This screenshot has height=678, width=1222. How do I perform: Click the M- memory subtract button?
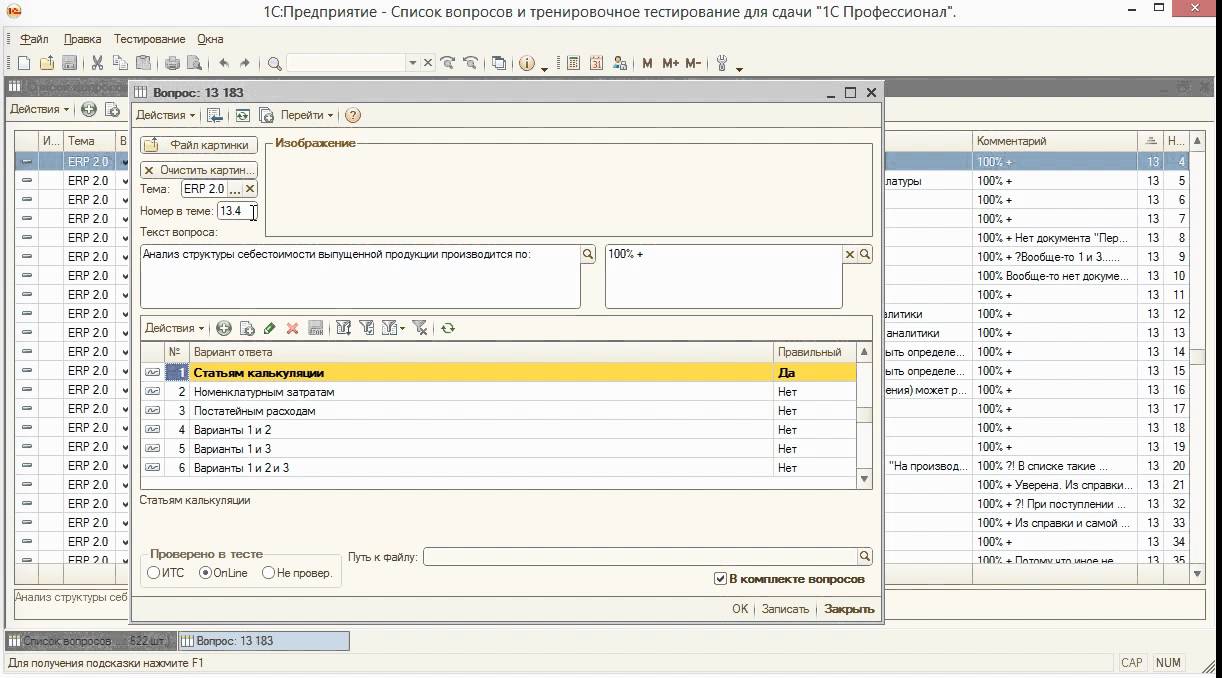(693, 63)
